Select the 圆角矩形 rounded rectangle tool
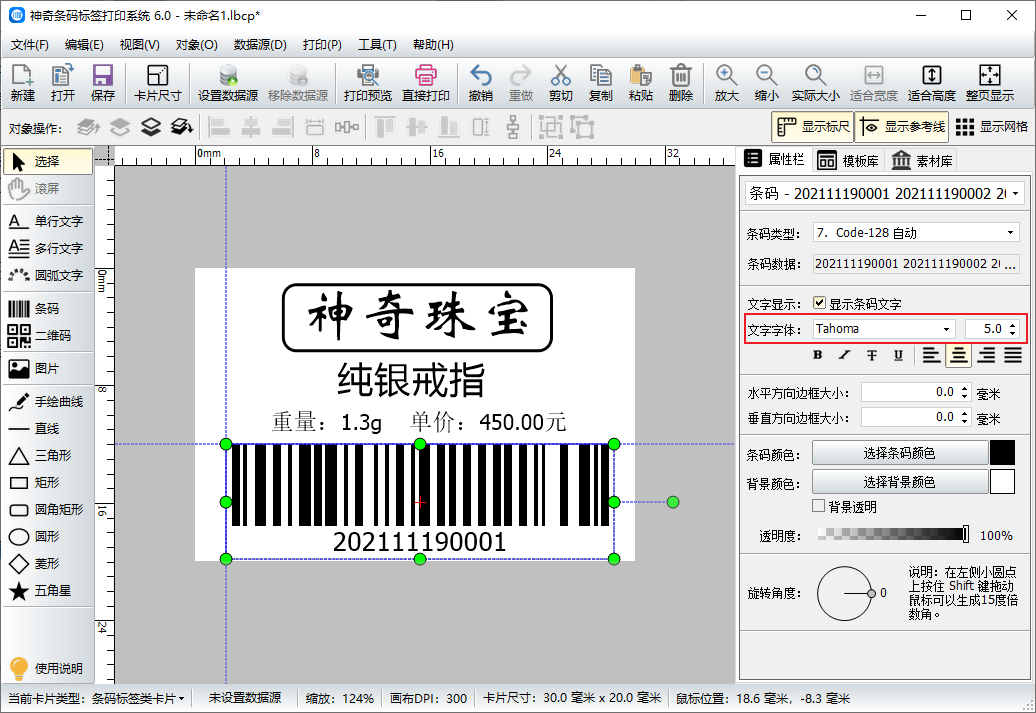The image size is (1036, 713). [47, 509]
